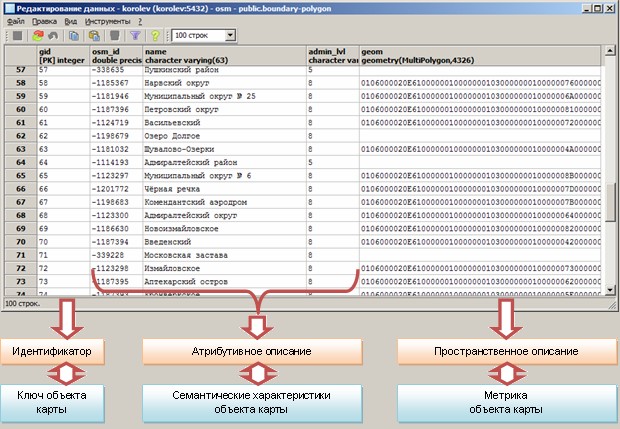
Task: Select row header number 63
Action: coord(19,149)
